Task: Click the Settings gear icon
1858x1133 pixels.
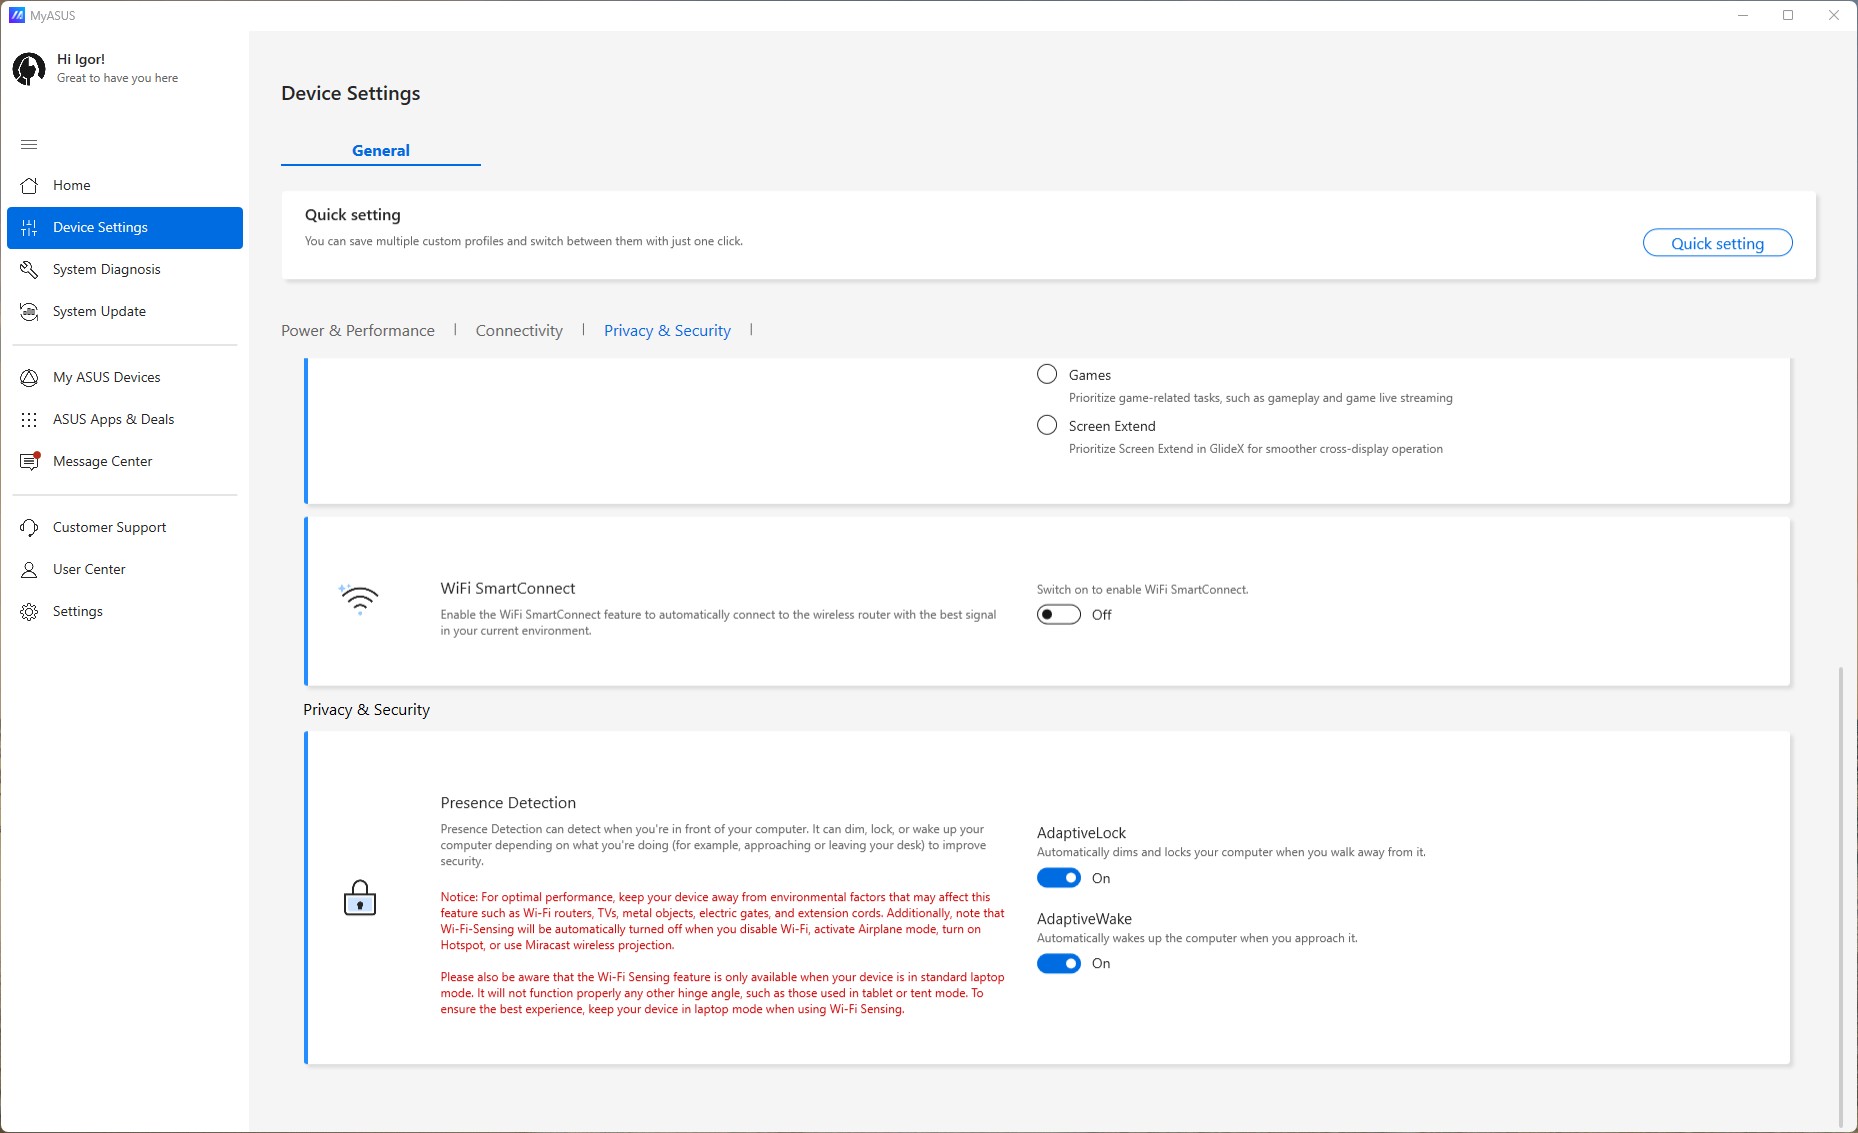Action: pos(29,612)
